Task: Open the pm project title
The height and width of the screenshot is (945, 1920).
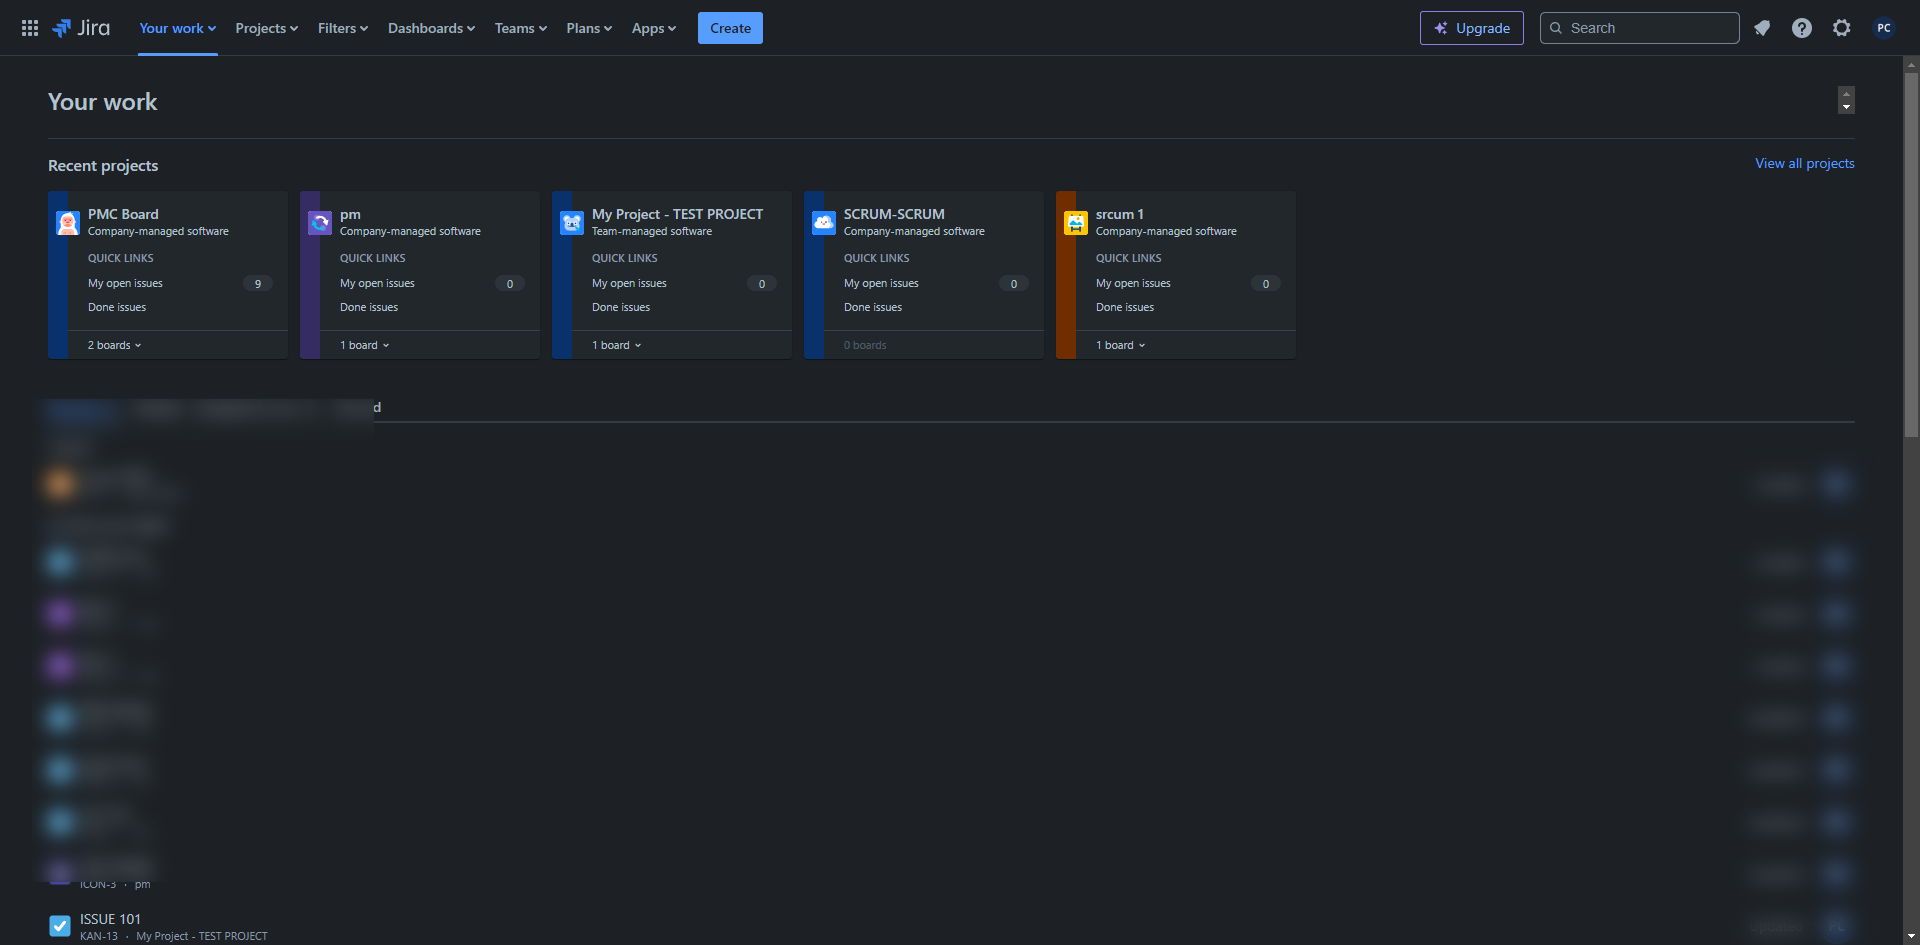Action: (x=350, y=214)
